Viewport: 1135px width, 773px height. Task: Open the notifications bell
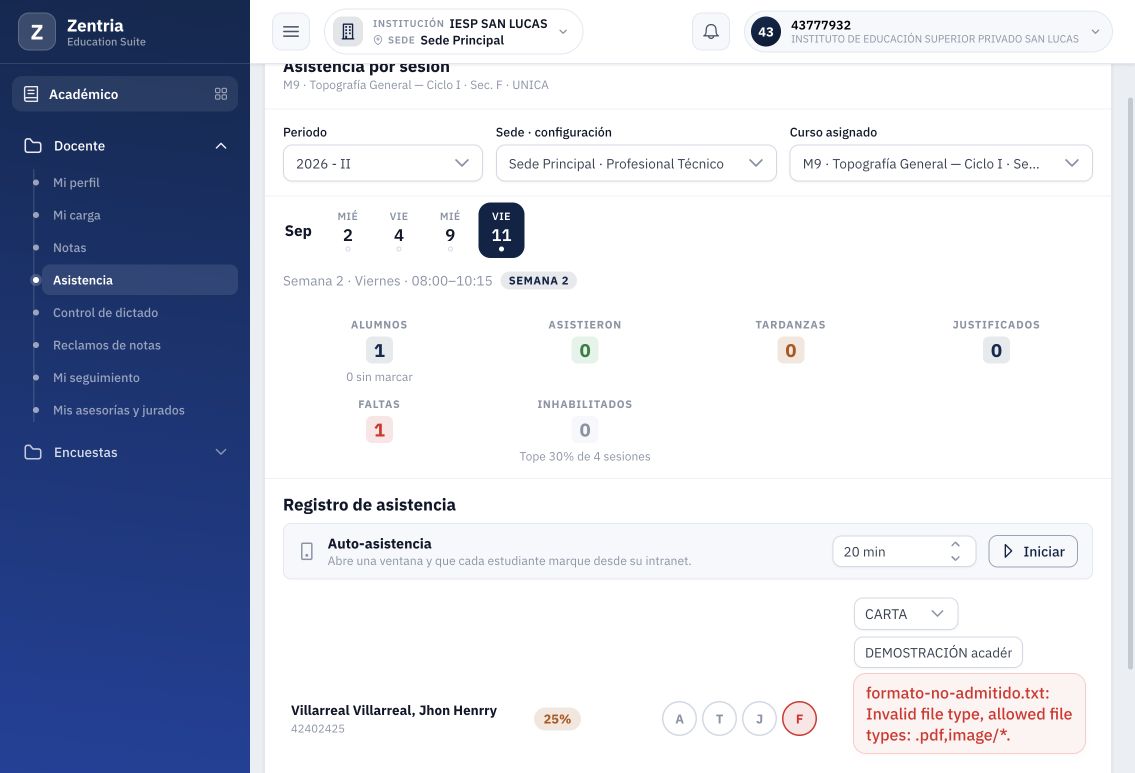point(711,32)
